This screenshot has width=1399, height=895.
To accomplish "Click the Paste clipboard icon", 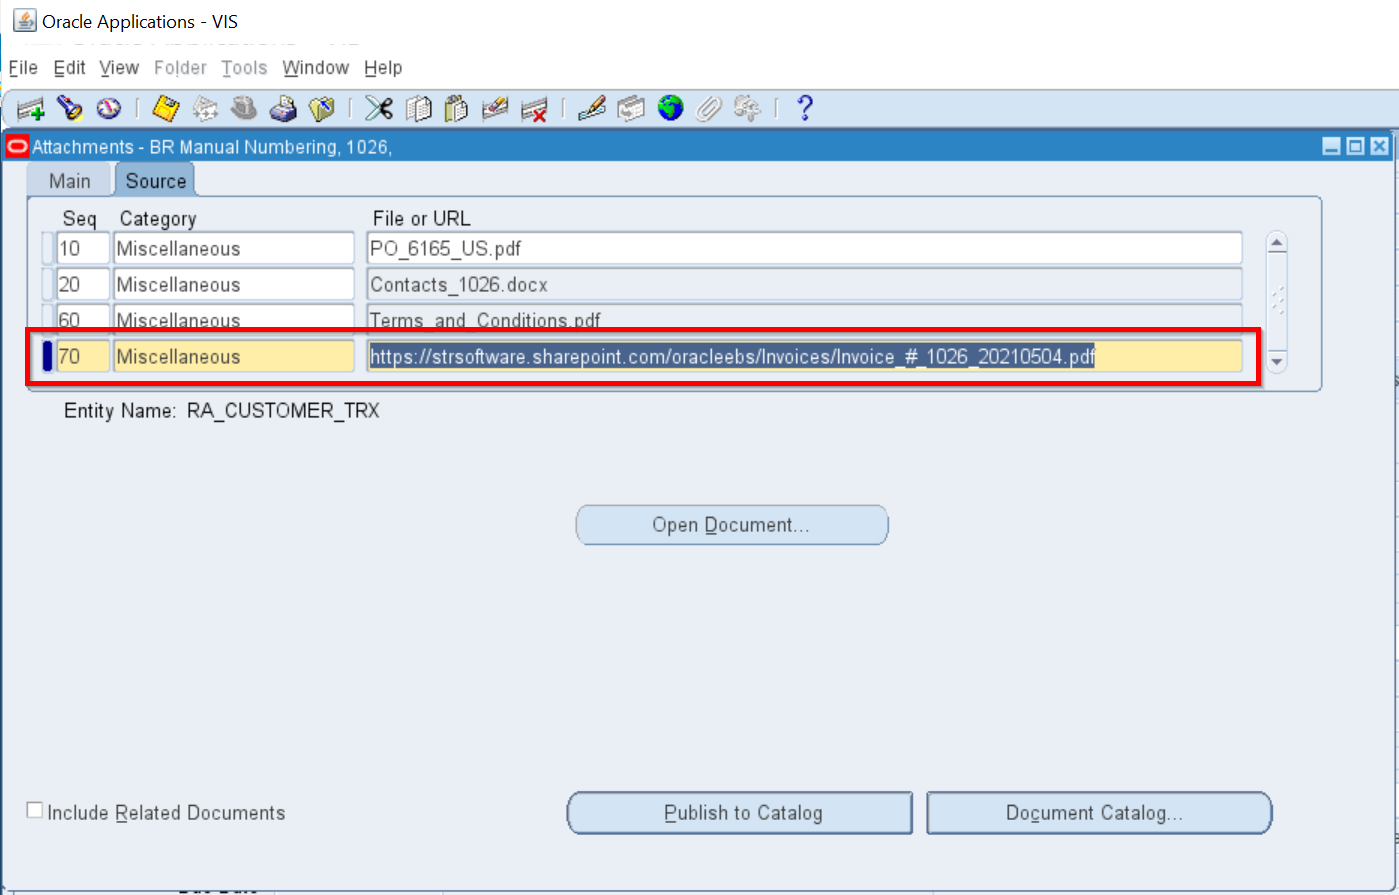I will [456, 108].
